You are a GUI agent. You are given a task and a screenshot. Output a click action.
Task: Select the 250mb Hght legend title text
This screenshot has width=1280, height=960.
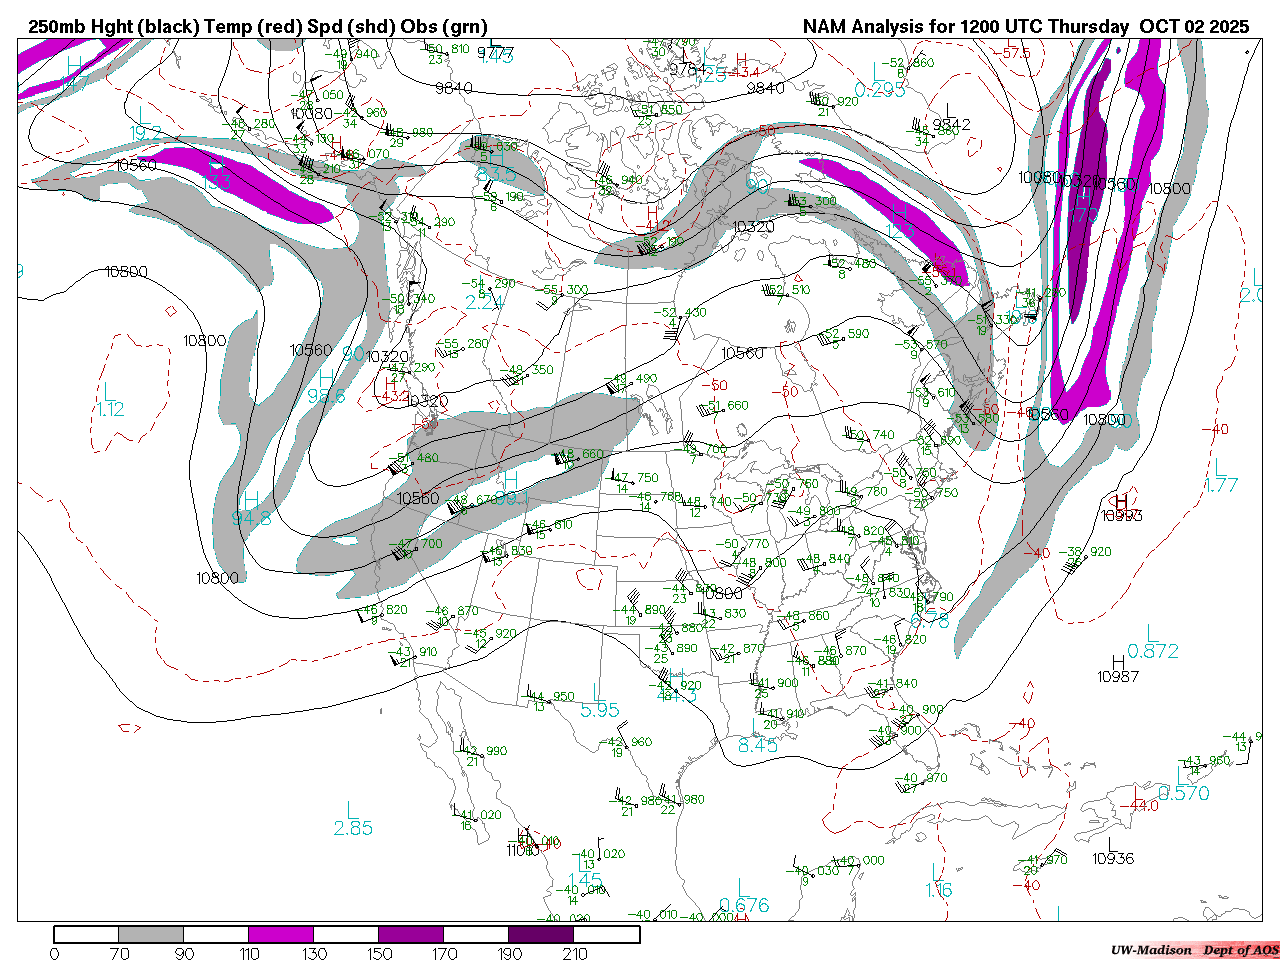258,27
